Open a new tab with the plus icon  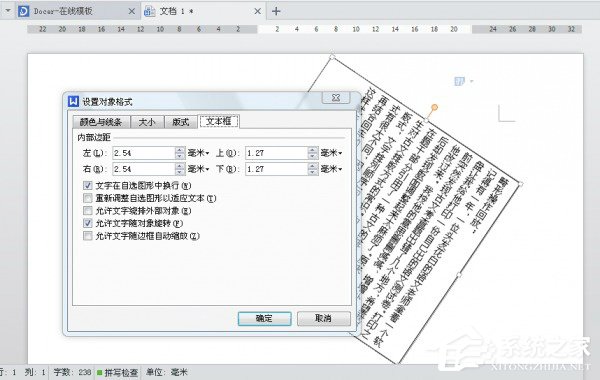pyautogui.click(x=276, y=11)
